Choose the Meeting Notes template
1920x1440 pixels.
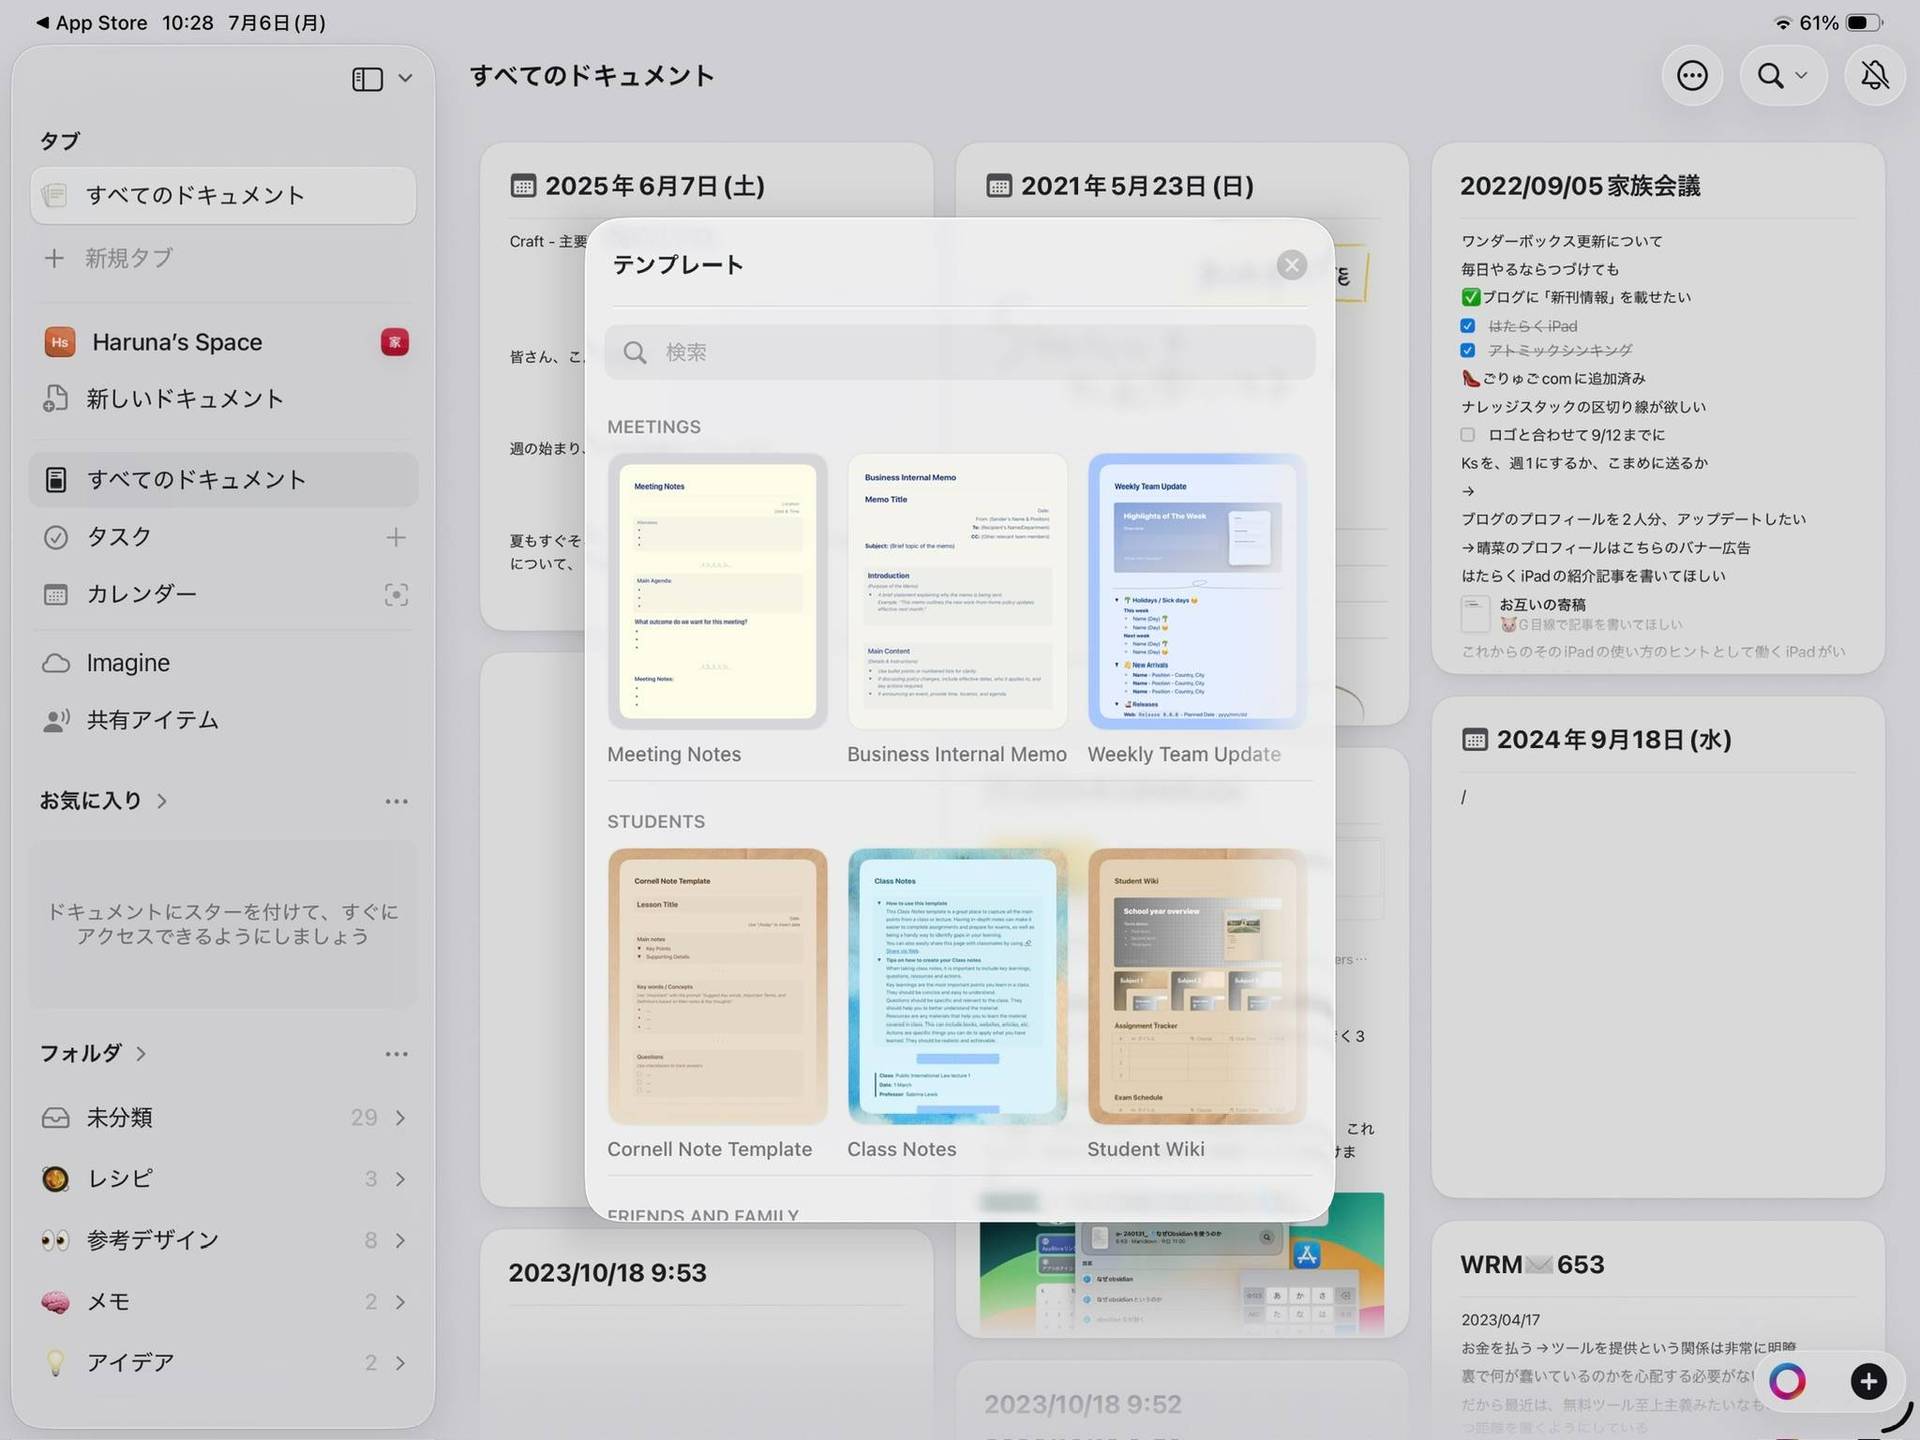717,592
